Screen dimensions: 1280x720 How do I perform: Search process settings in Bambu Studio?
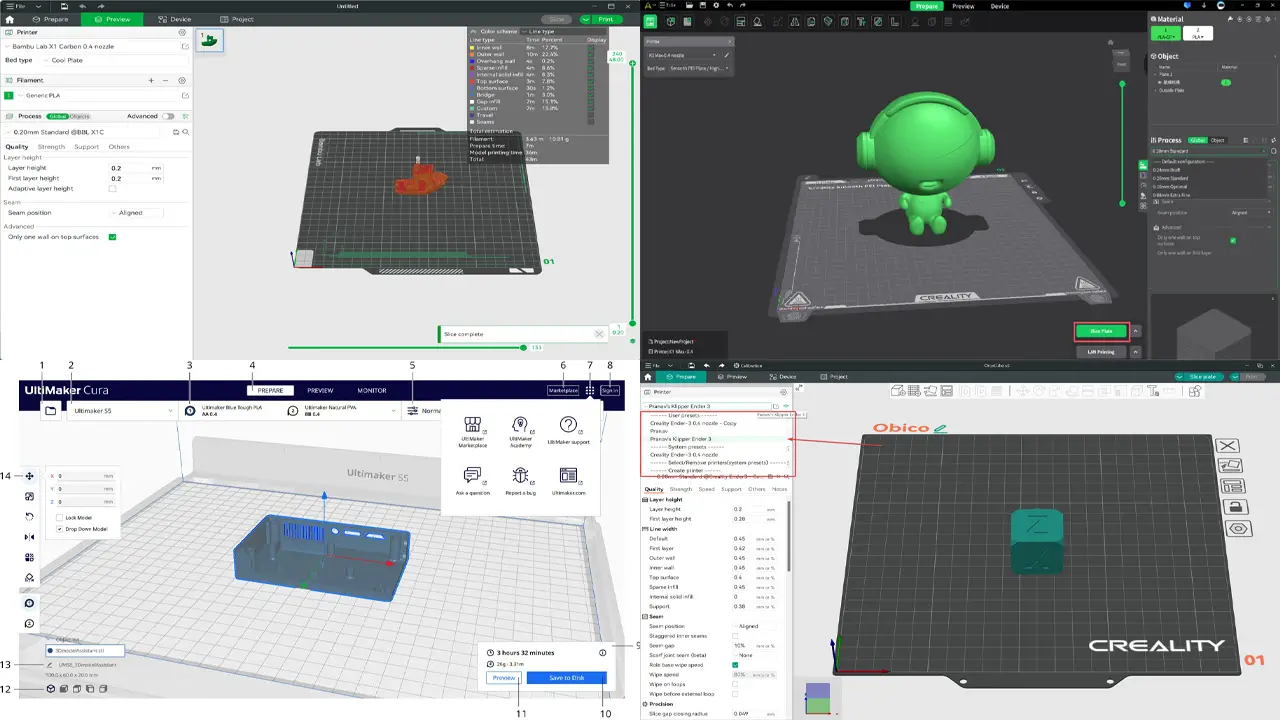185,132
